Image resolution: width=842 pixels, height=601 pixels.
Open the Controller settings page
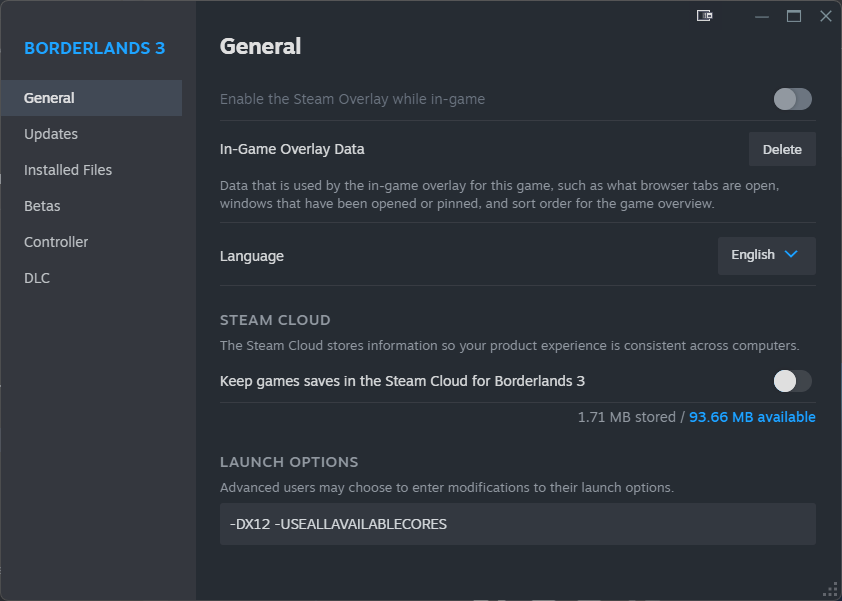coord(56,242)
